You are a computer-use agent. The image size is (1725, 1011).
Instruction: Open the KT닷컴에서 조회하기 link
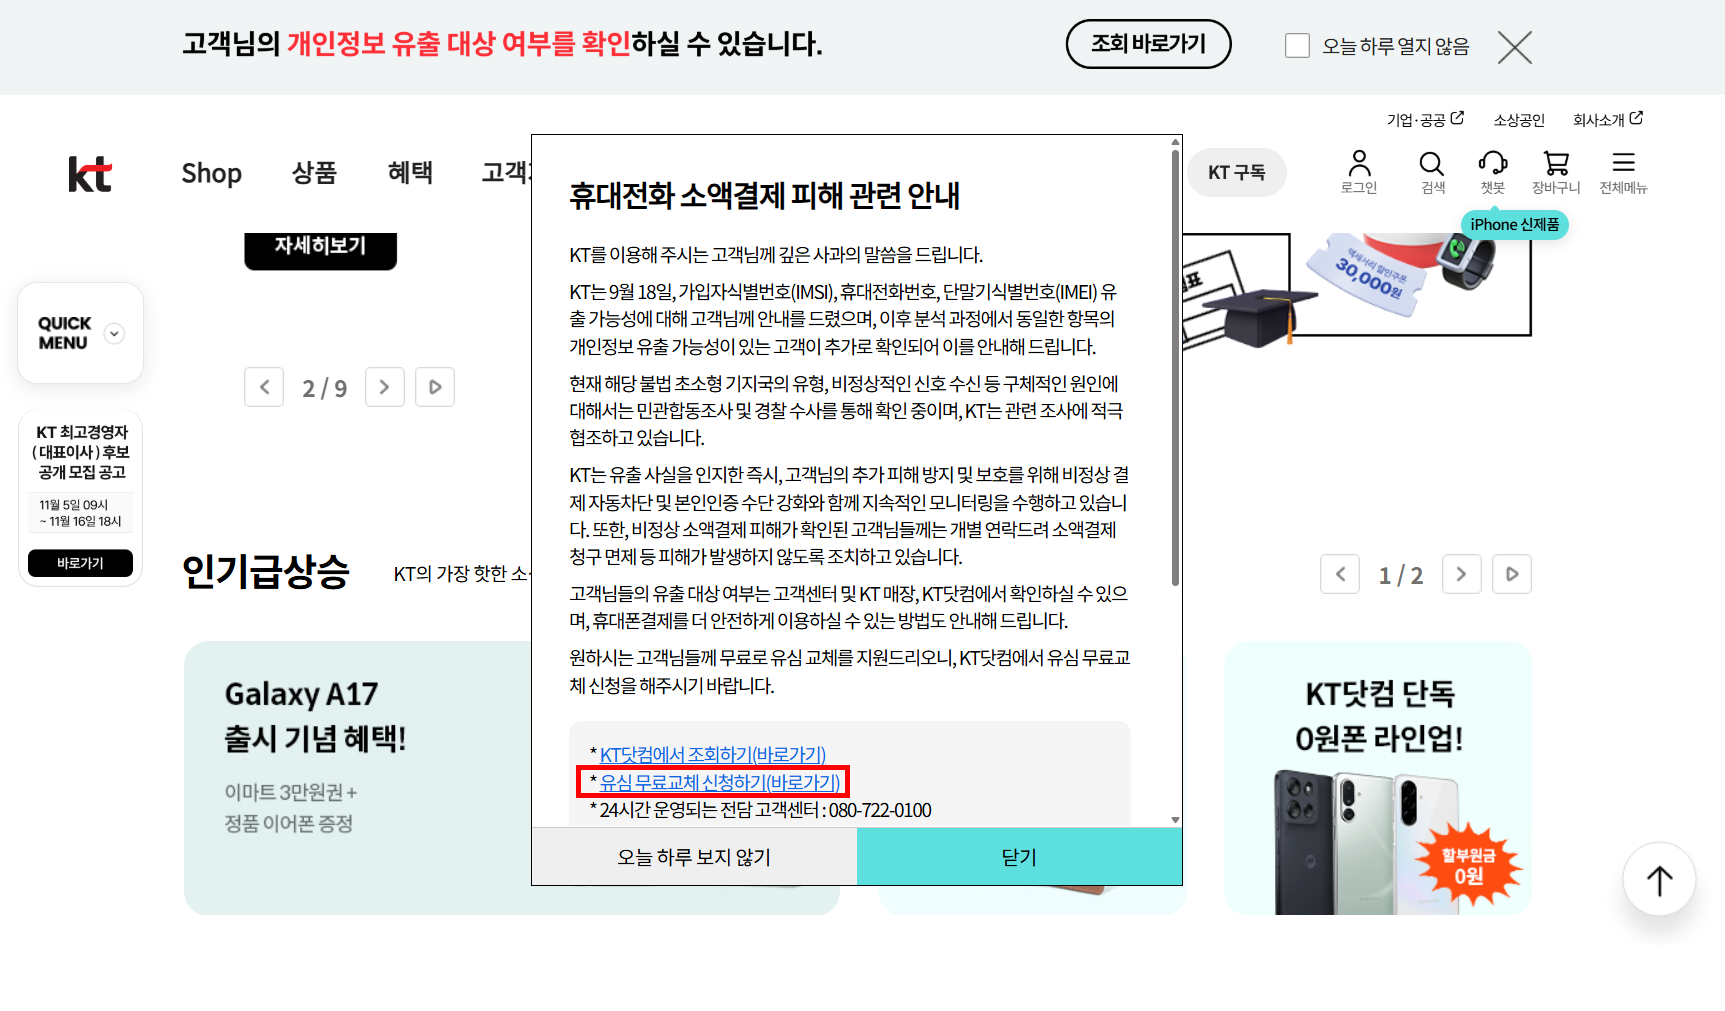pyautogui.click(x=713, y=755)
